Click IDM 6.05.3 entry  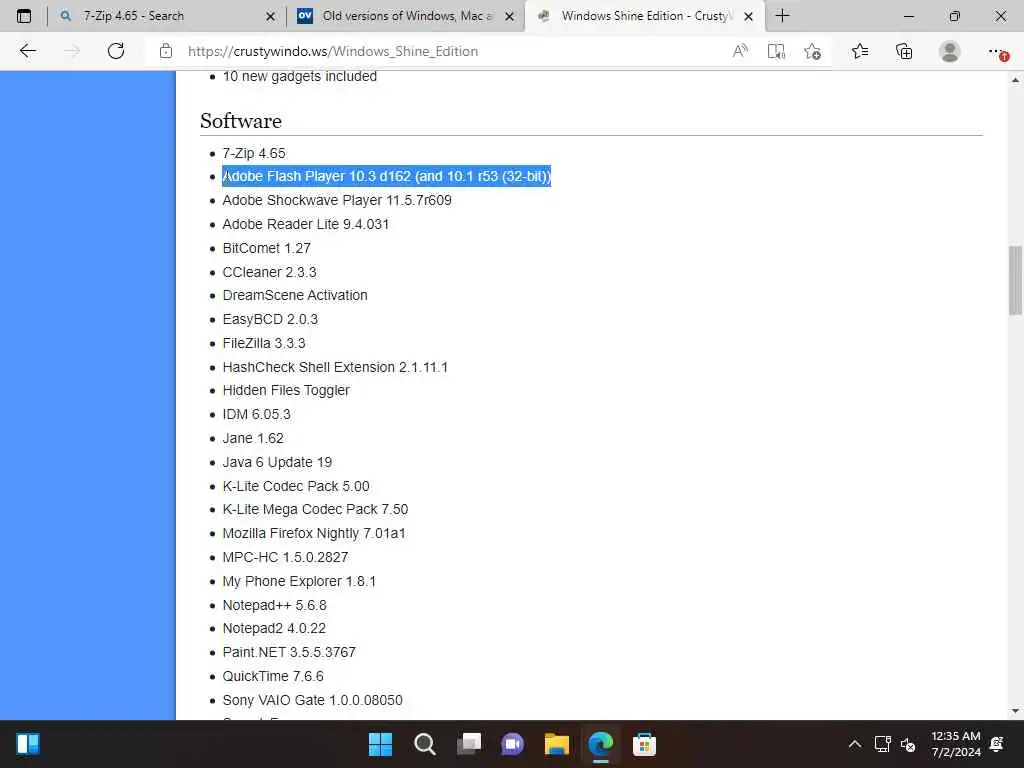point(257,414)
